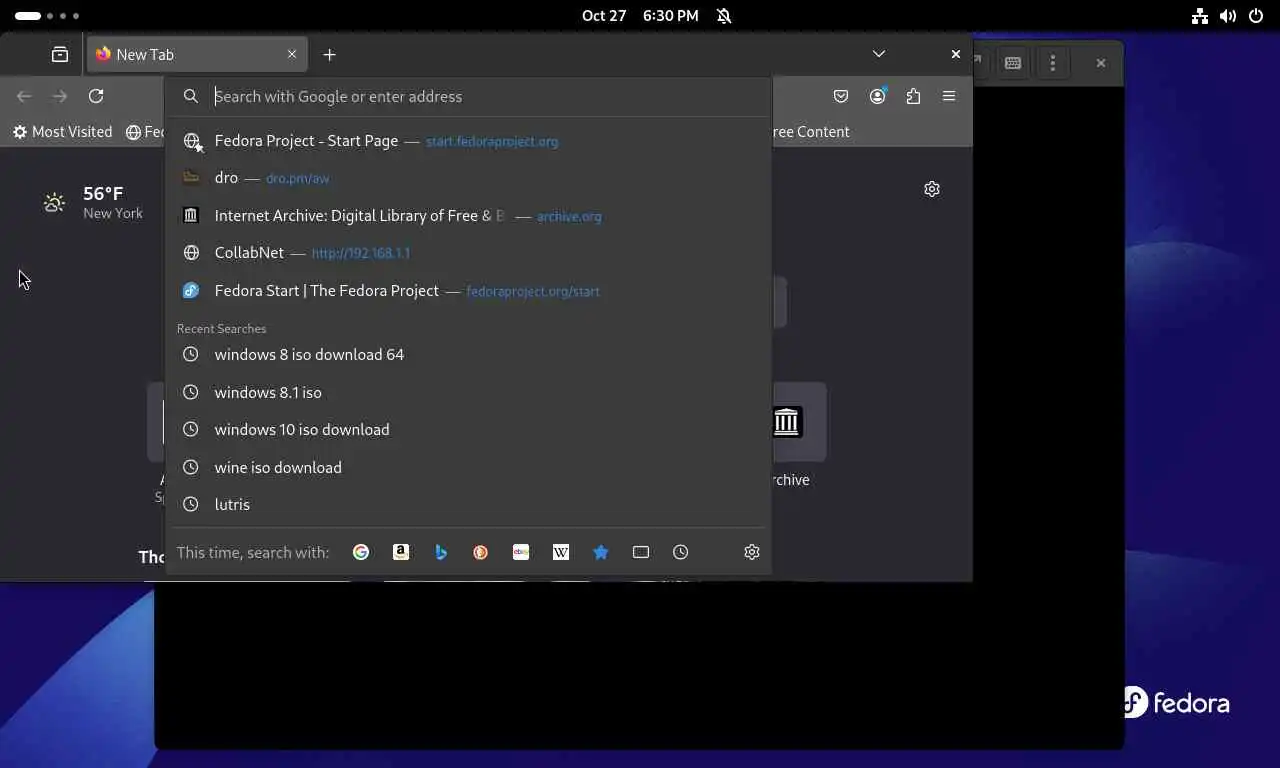Open new tab page personalize gear
Viewport: 1280px width, 768px height.
(x=932, y=189)
